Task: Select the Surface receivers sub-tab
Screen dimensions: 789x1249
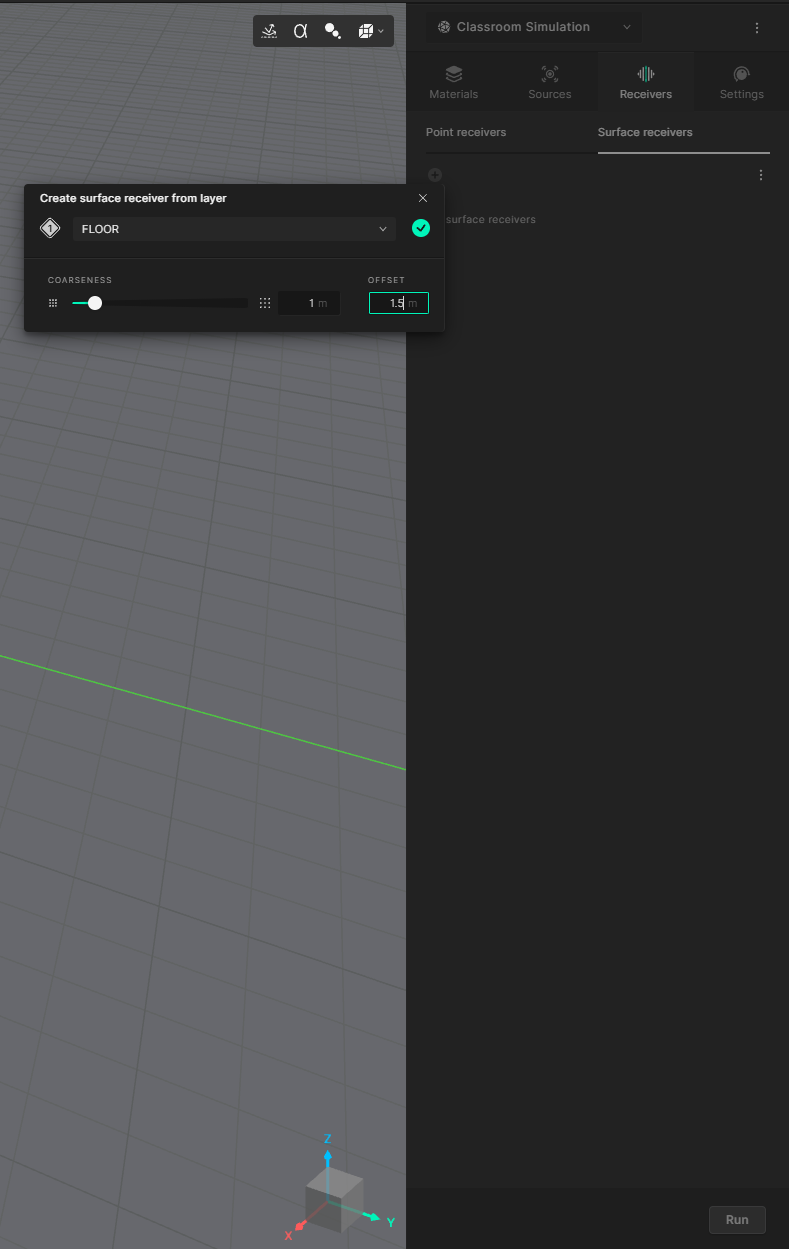Action: [x=645, y=132]
